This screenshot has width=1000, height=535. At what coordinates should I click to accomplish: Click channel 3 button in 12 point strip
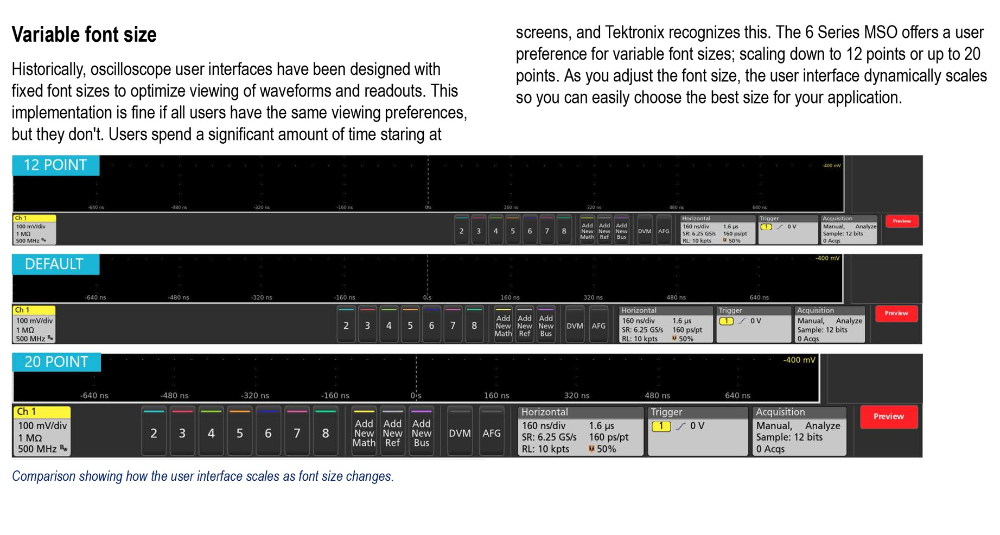click(x=478, y=230)
